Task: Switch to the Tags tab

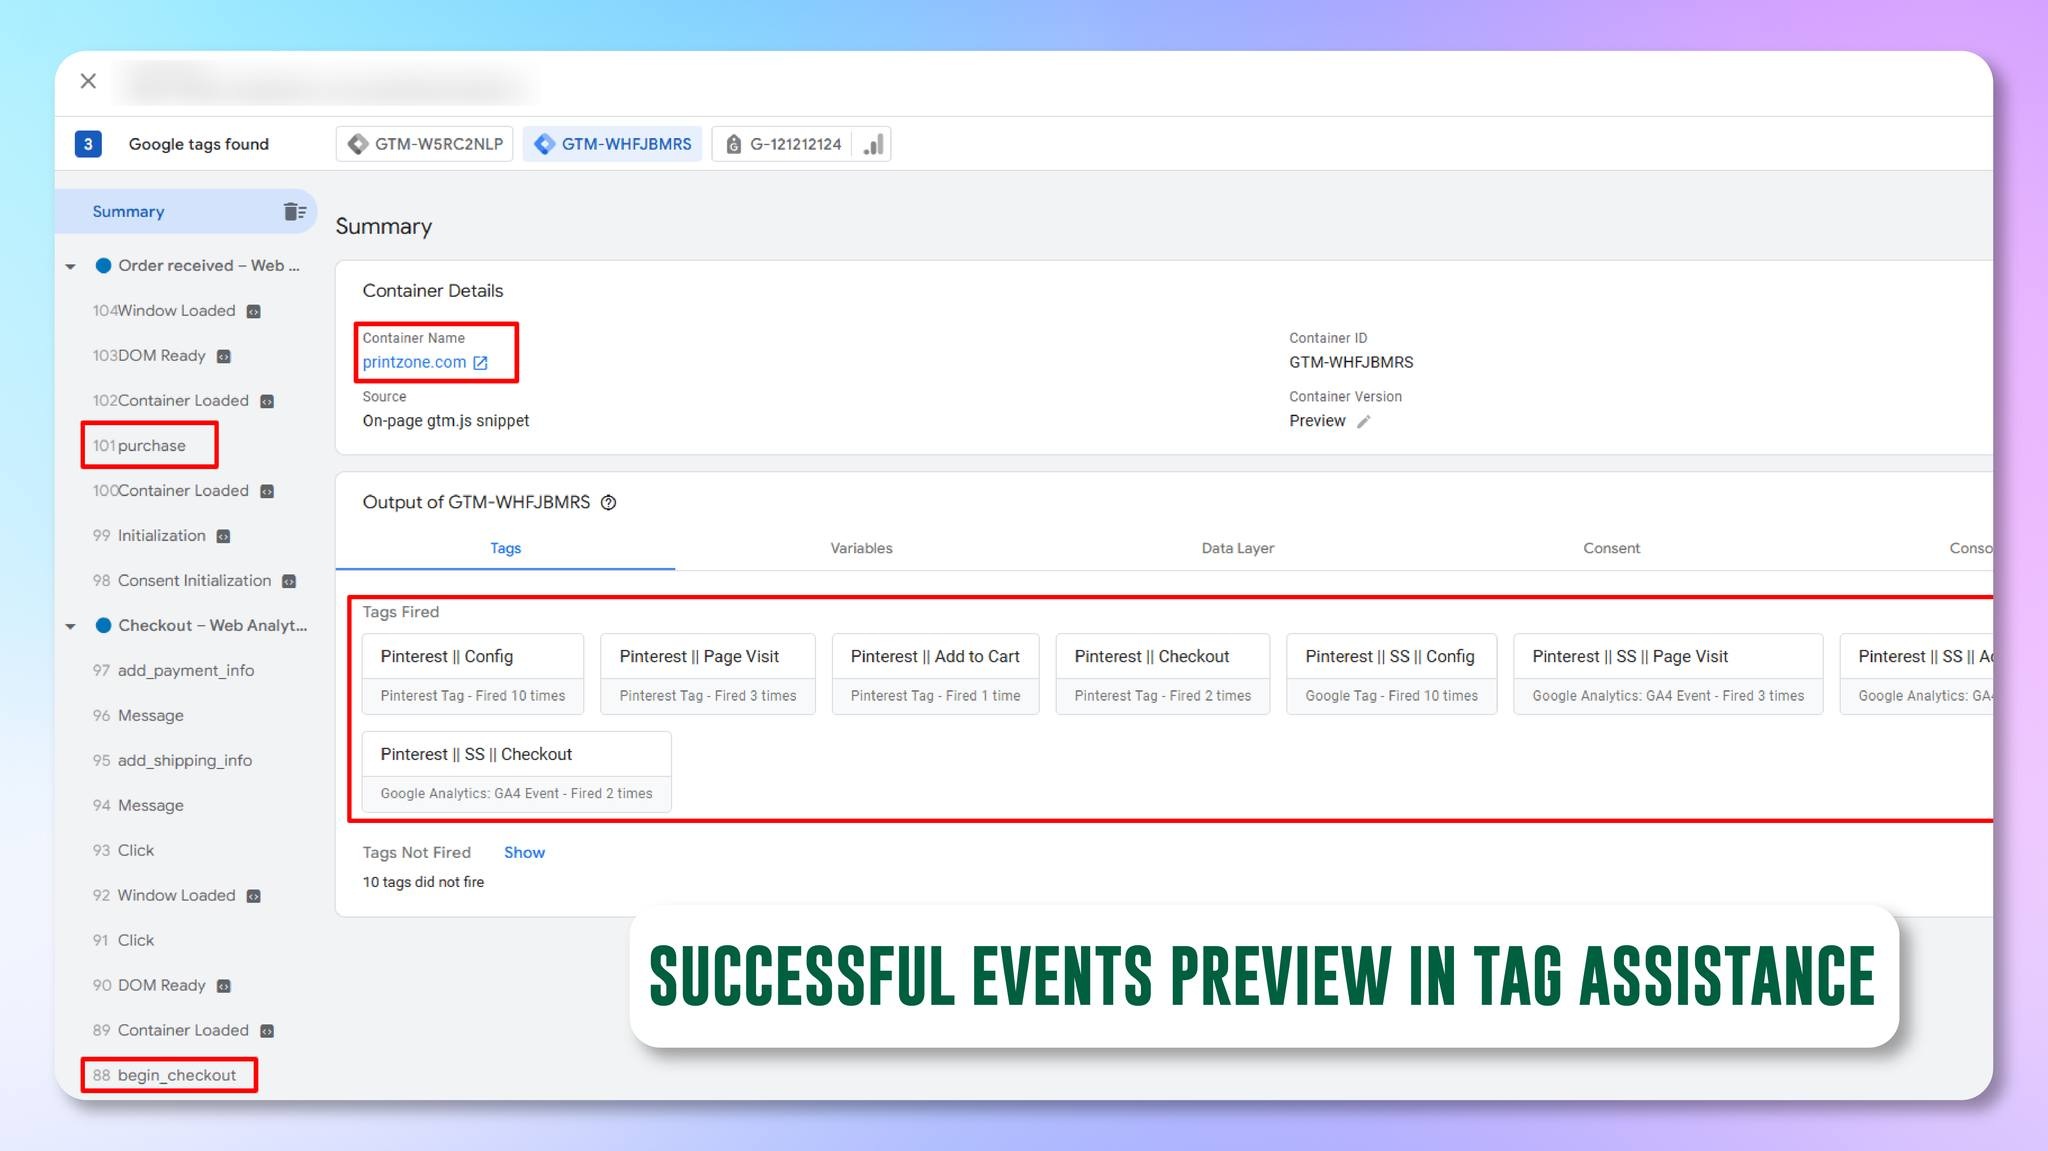Action: pos(505,549)
